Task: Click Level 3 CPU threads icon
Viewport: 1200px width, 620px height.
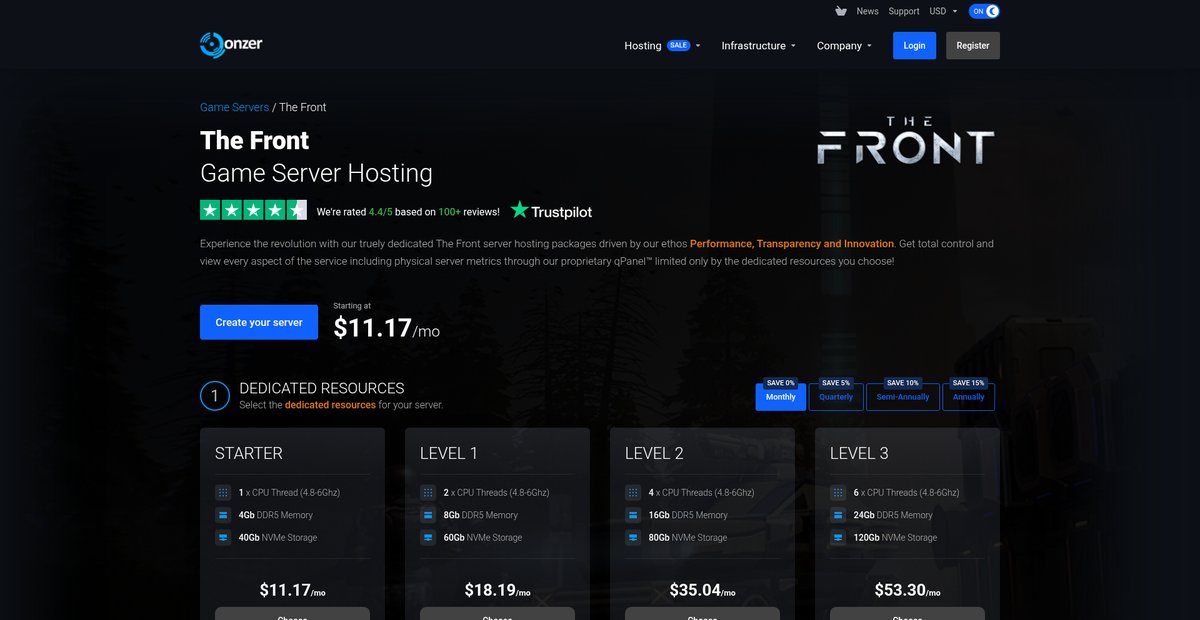Action: [x=838, y=492]
